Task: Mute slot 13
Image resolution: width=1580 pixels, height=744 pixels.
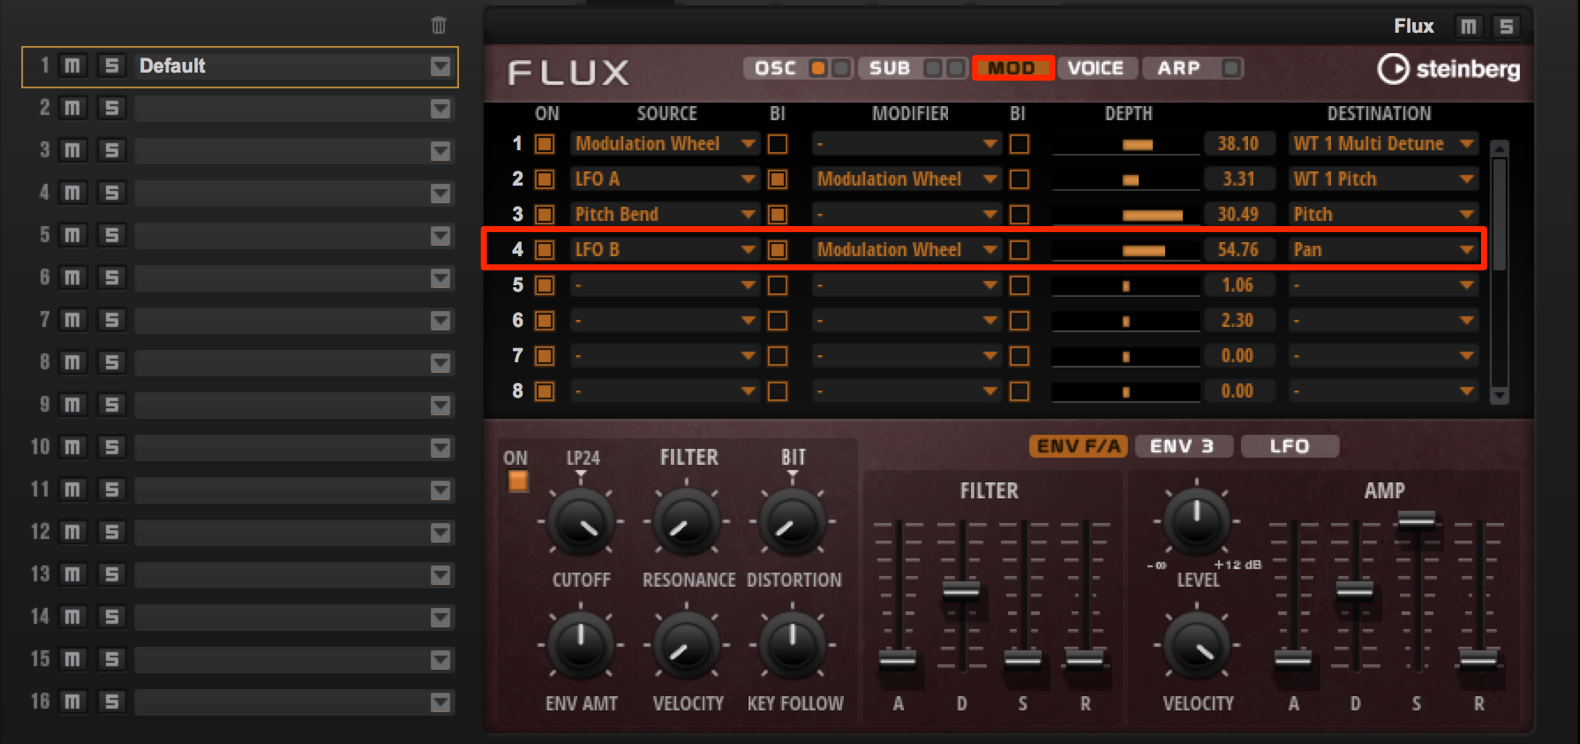Action: (73, 574)
